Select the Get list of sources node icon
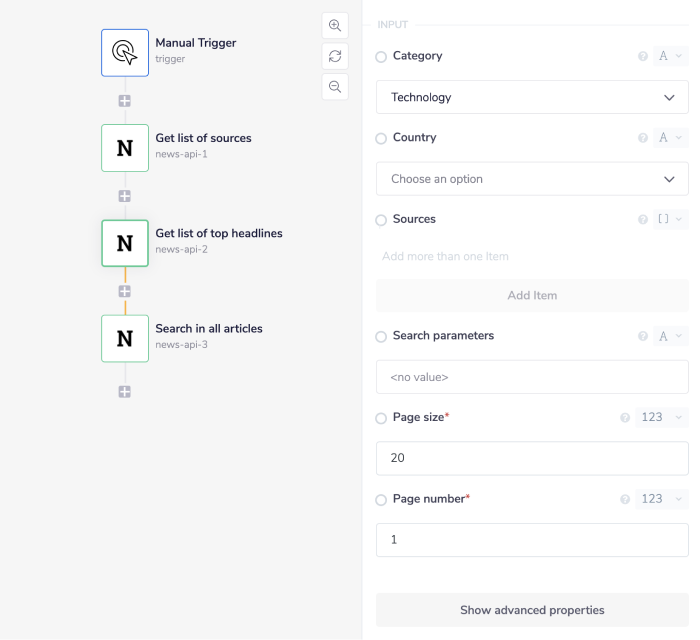The height and width of the screenshot is (640, 700). click(x=125, y=148)
